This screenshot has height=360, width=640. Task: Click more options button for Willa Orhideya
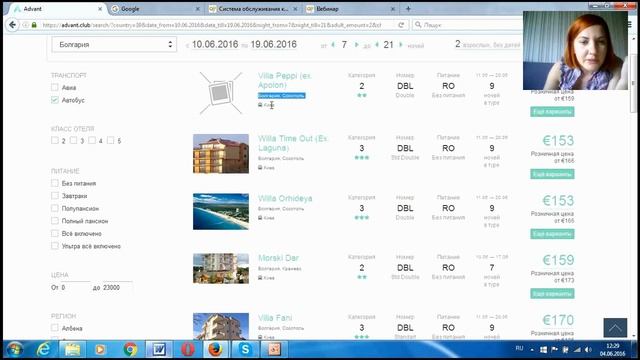click(552, 234)
